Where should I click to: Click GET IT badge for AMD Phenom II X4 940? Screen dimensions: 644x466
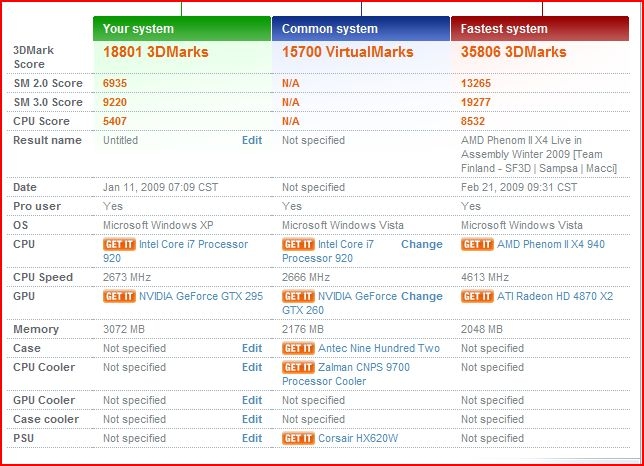tap(477, 244)
